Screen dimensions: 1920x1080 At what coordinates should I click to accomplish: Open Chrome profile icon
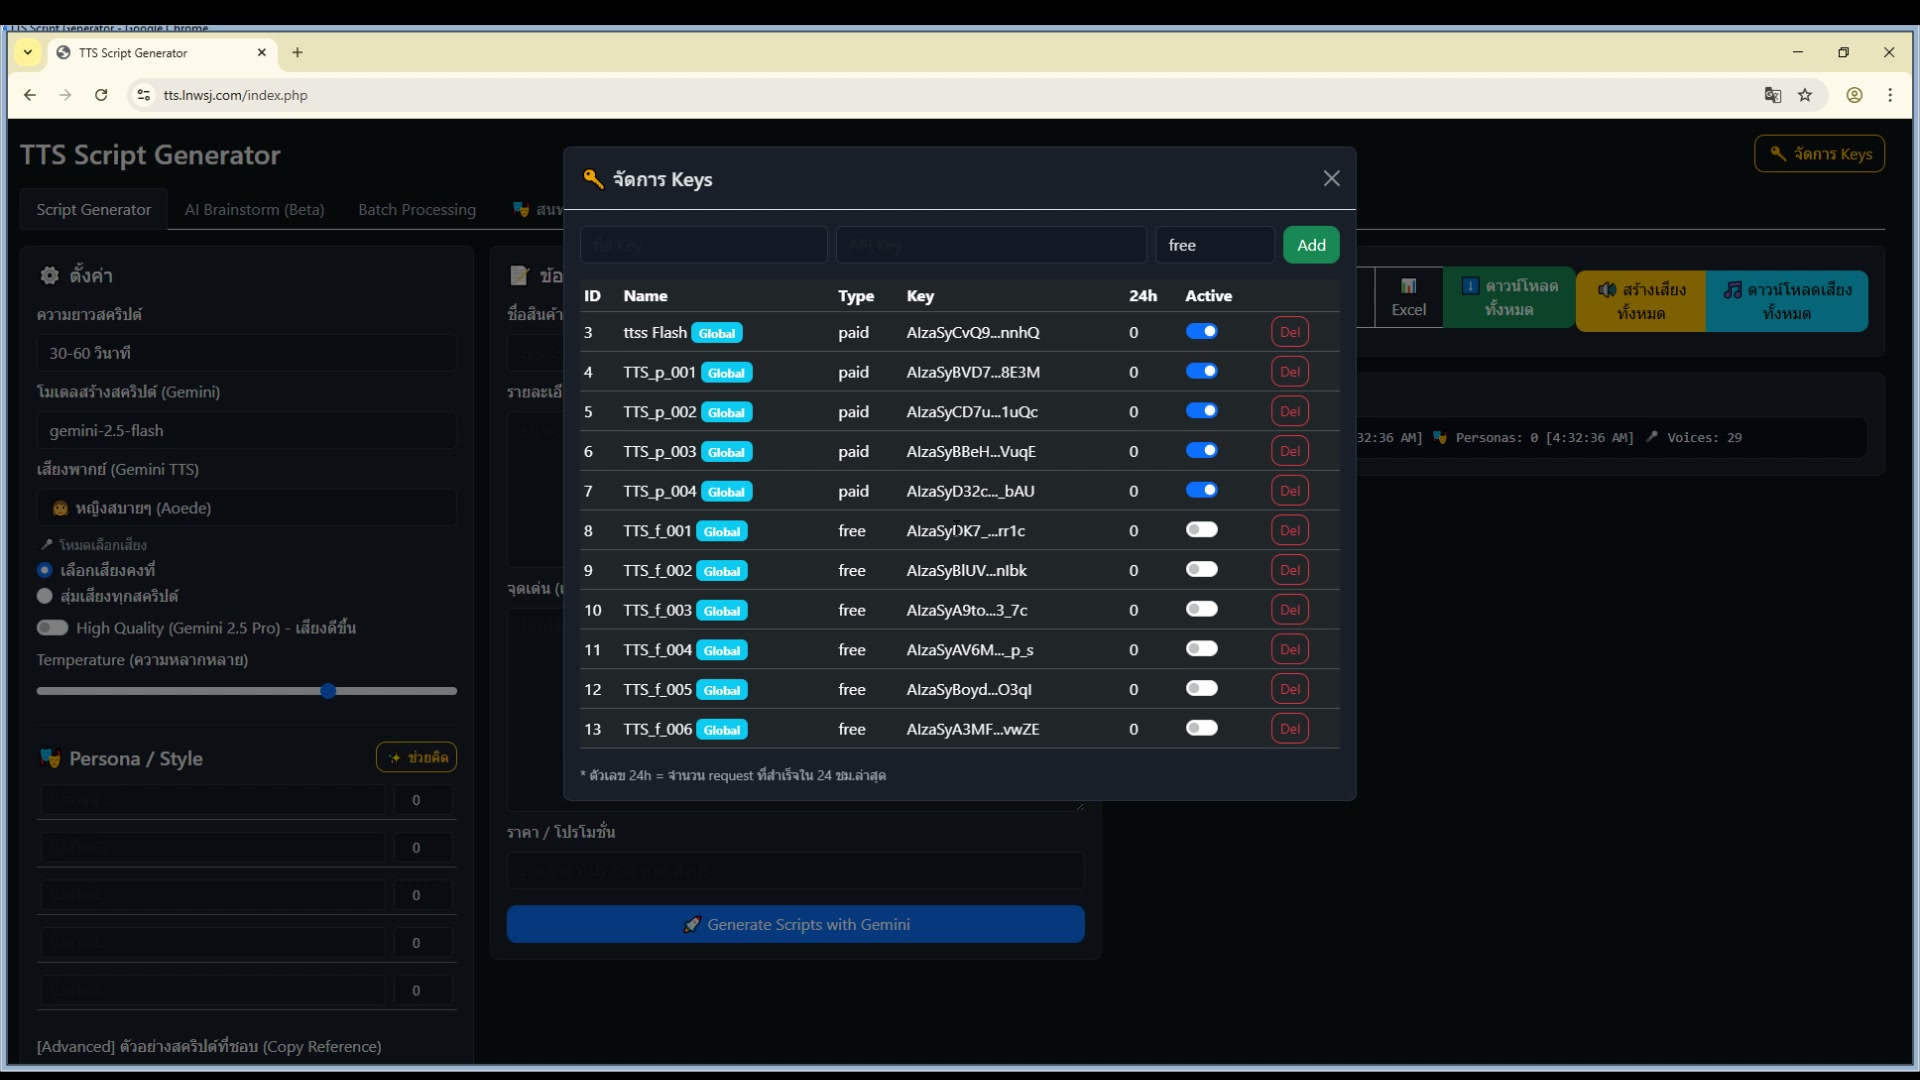pos(1854,95)
